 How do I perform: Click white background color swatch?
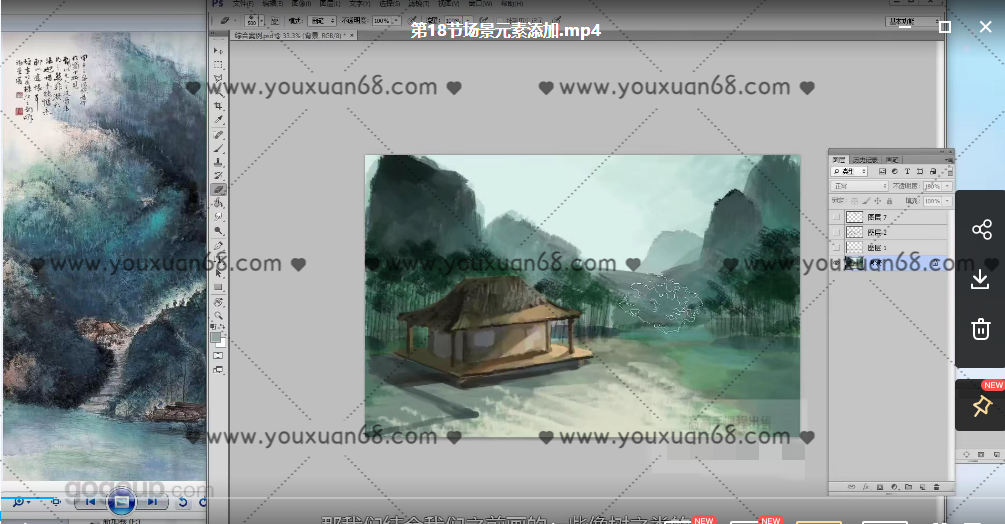pos(222,343)
